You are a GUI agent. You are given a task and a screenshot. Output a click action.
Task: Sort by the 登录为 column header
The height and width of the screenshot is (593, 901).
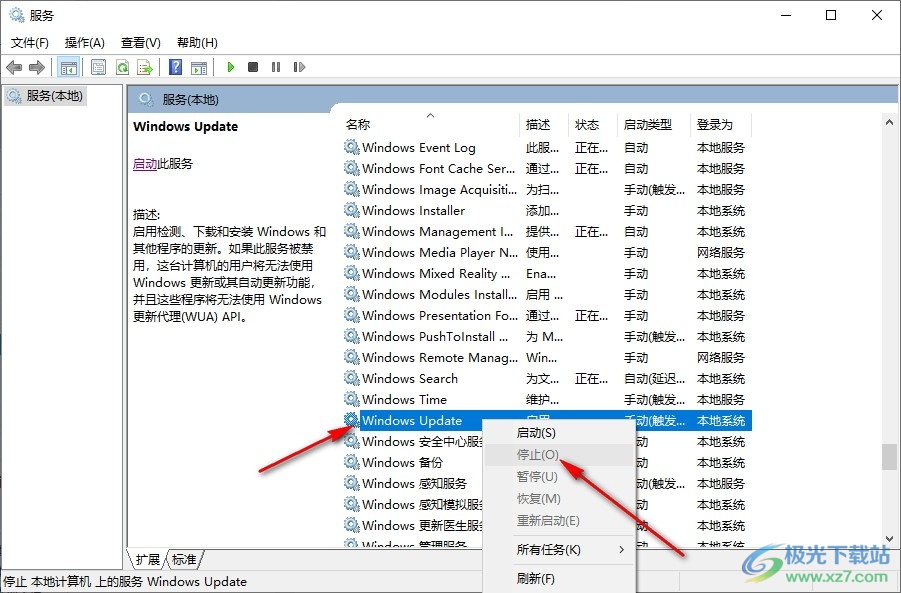pyautogui.click(x=721, y=125)
